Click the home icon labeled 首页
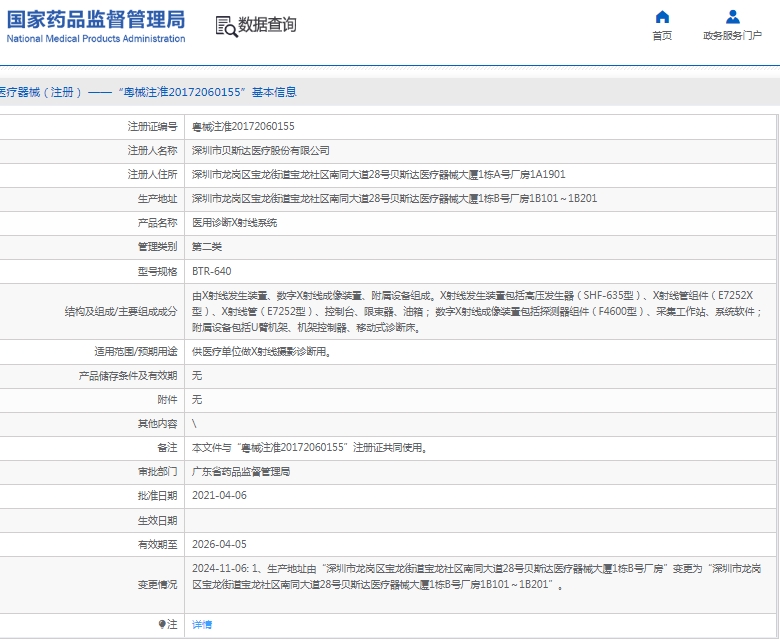This screenshot has width=780, height=643. point(662,17)
